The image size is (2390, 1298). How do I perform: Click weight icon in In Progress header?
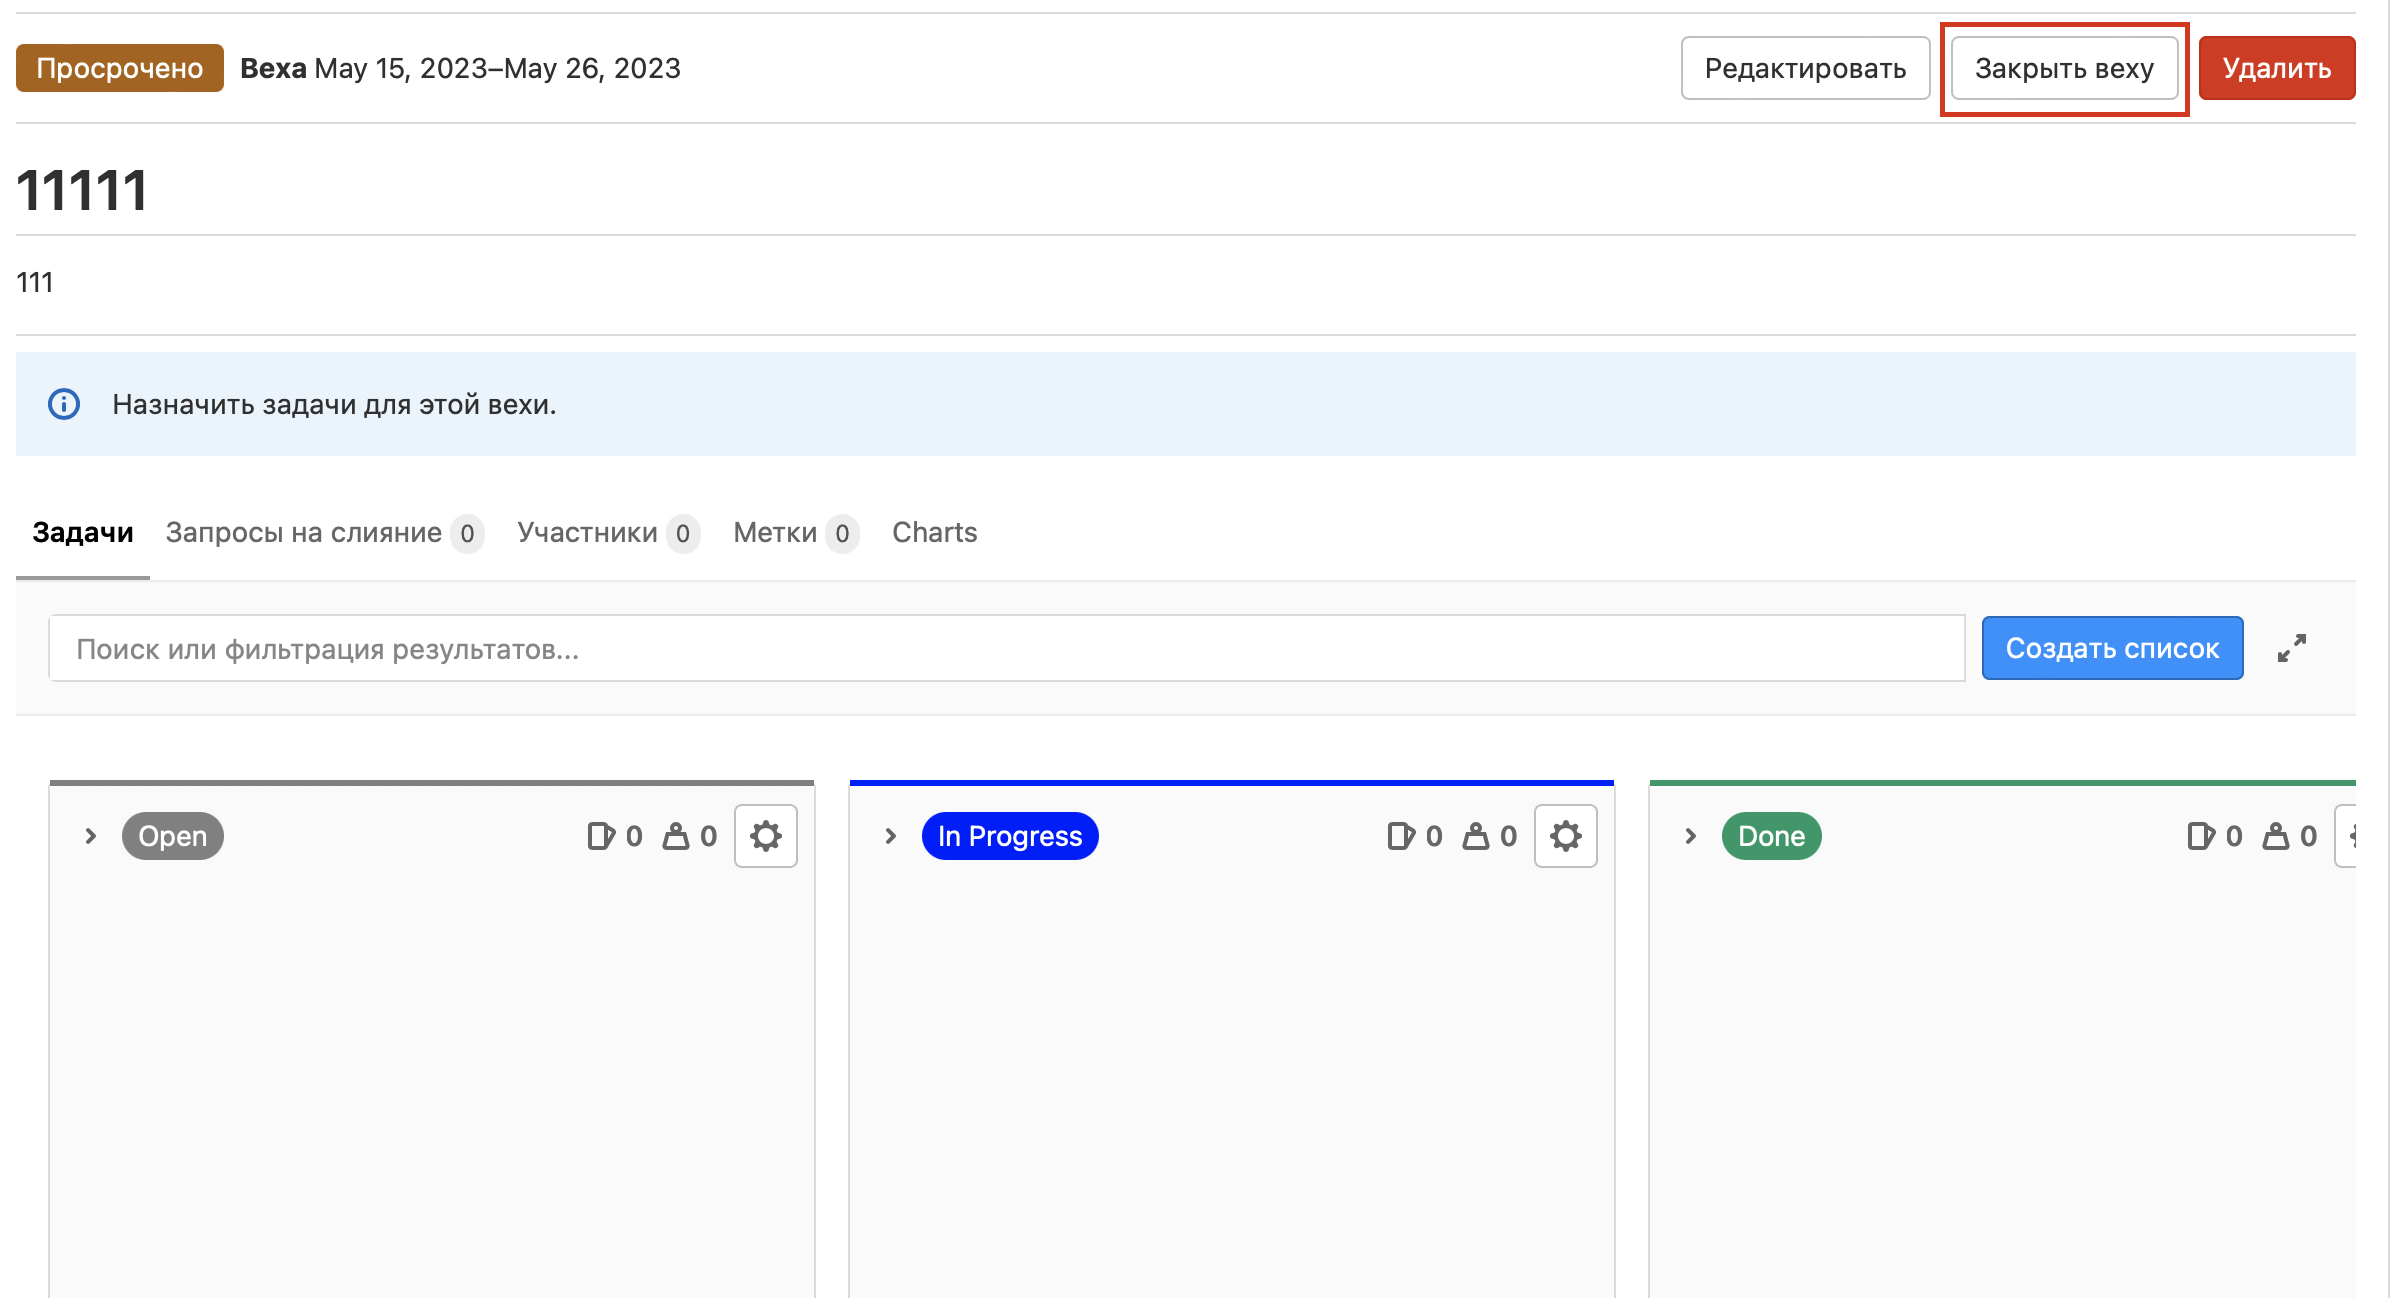pyautogui.click(x=1476, y=836)
